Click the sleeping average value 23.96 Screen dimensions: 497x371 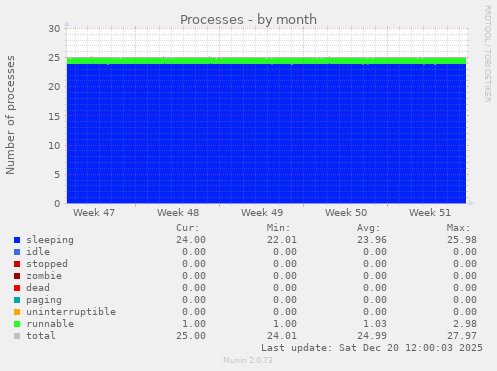tap(372, 240)
